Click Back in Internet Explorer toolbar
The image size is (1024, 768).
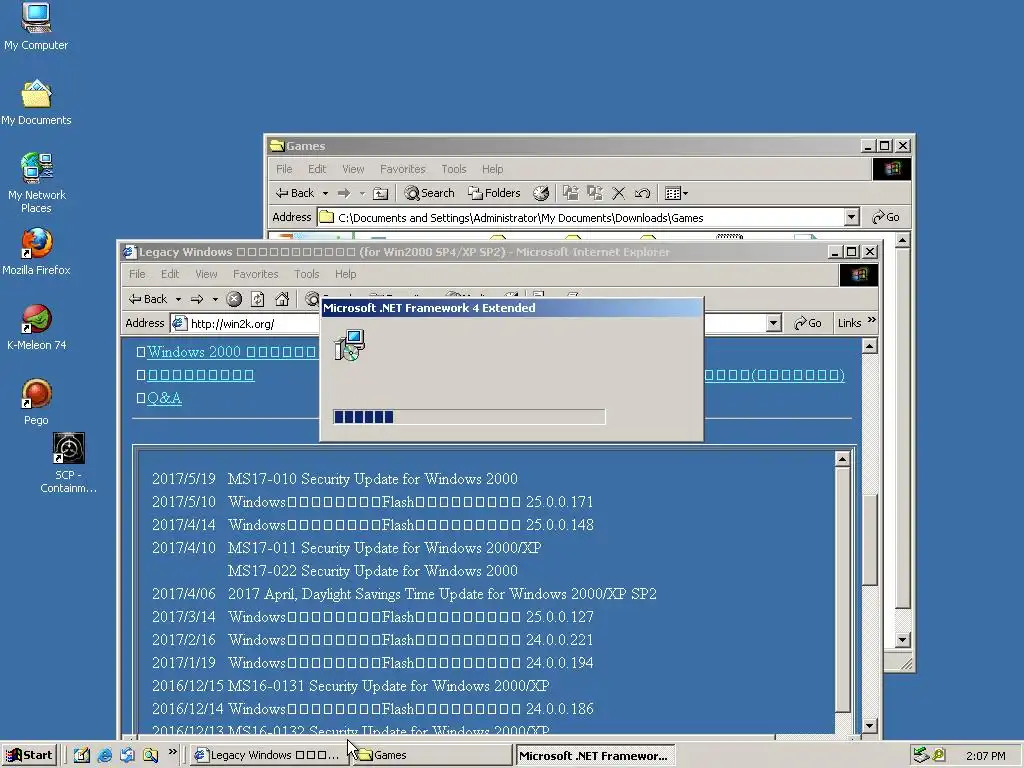148,299
